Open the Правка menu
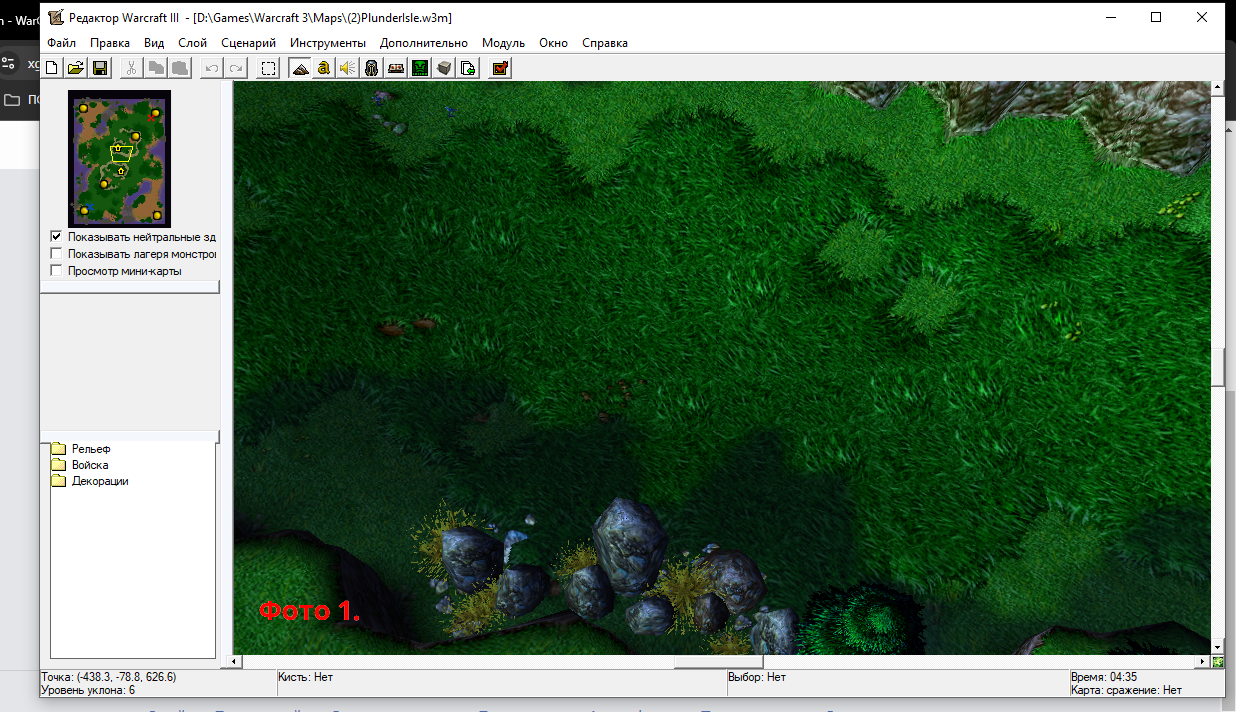Viewport: 1236px width, 712px height. coord(110,43)
